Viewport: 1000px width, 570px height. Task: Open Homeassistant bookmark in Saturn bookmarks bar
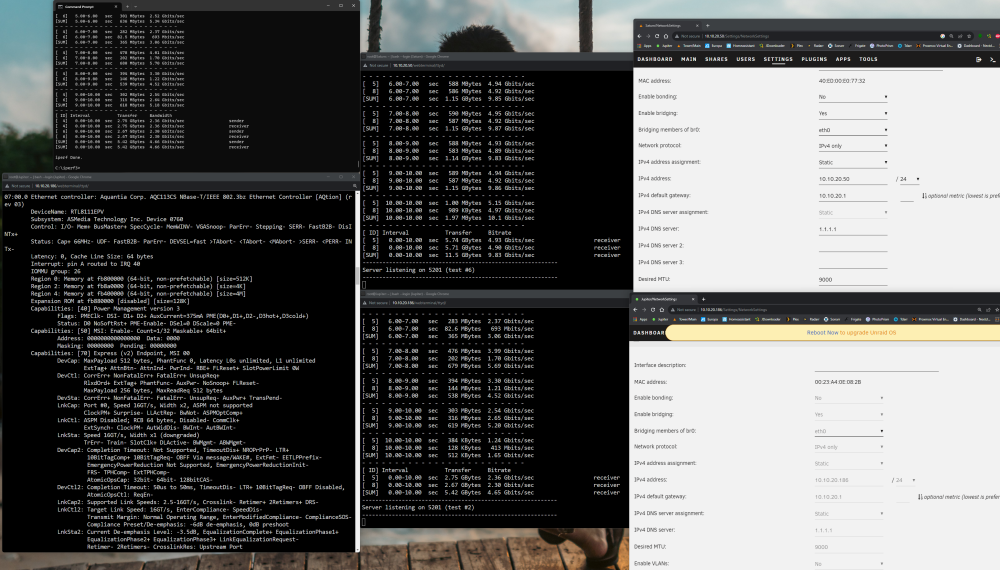coord(740,46)
